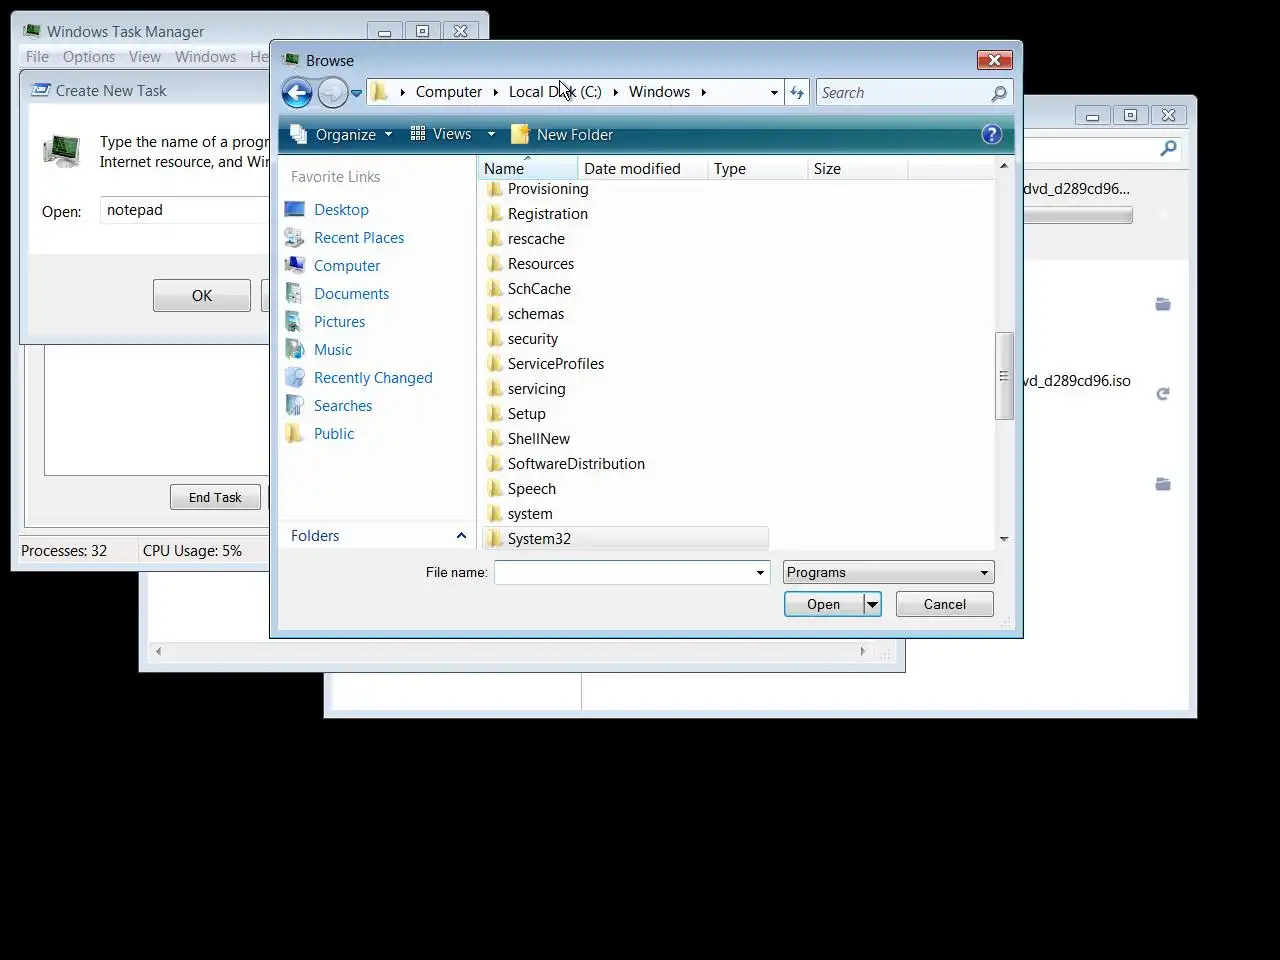Click the Recently Changed icon
This screenshot has width=1280, height=960.
tap(295, 377)
